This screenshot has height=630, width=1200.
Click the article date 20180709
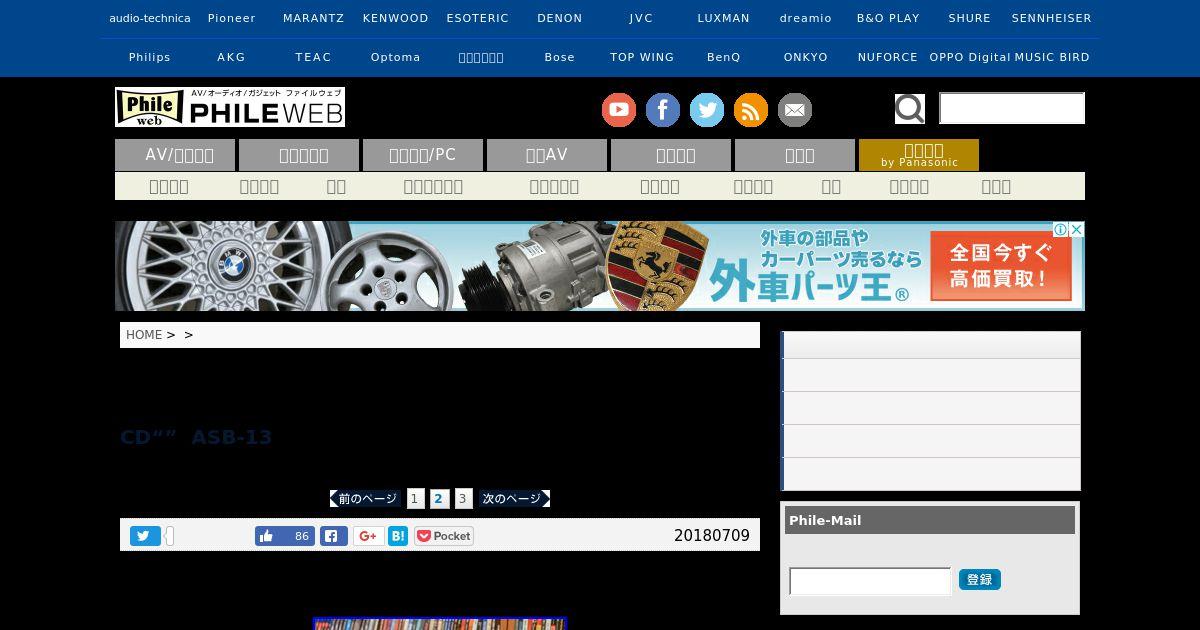point(712,536)
